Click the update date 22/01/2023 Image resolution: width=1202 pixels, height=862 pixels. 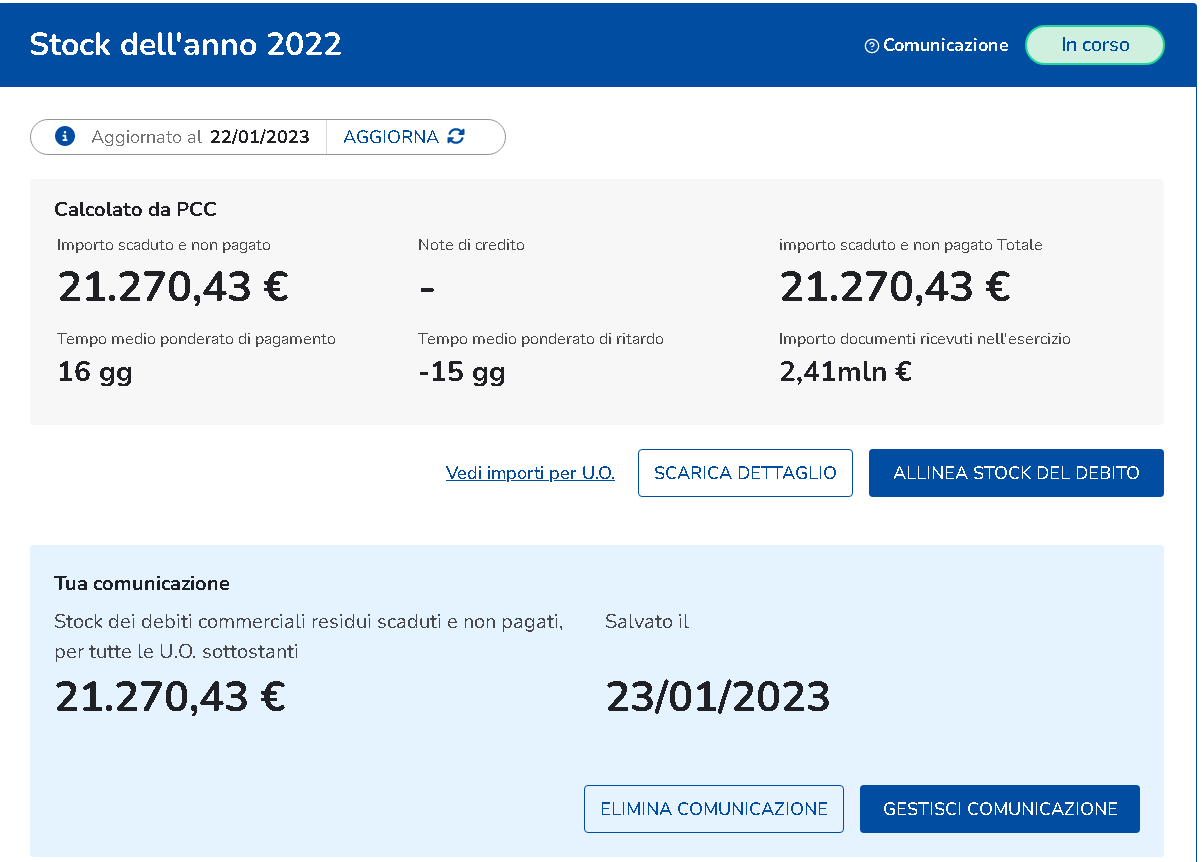click(x=260, y=137)
